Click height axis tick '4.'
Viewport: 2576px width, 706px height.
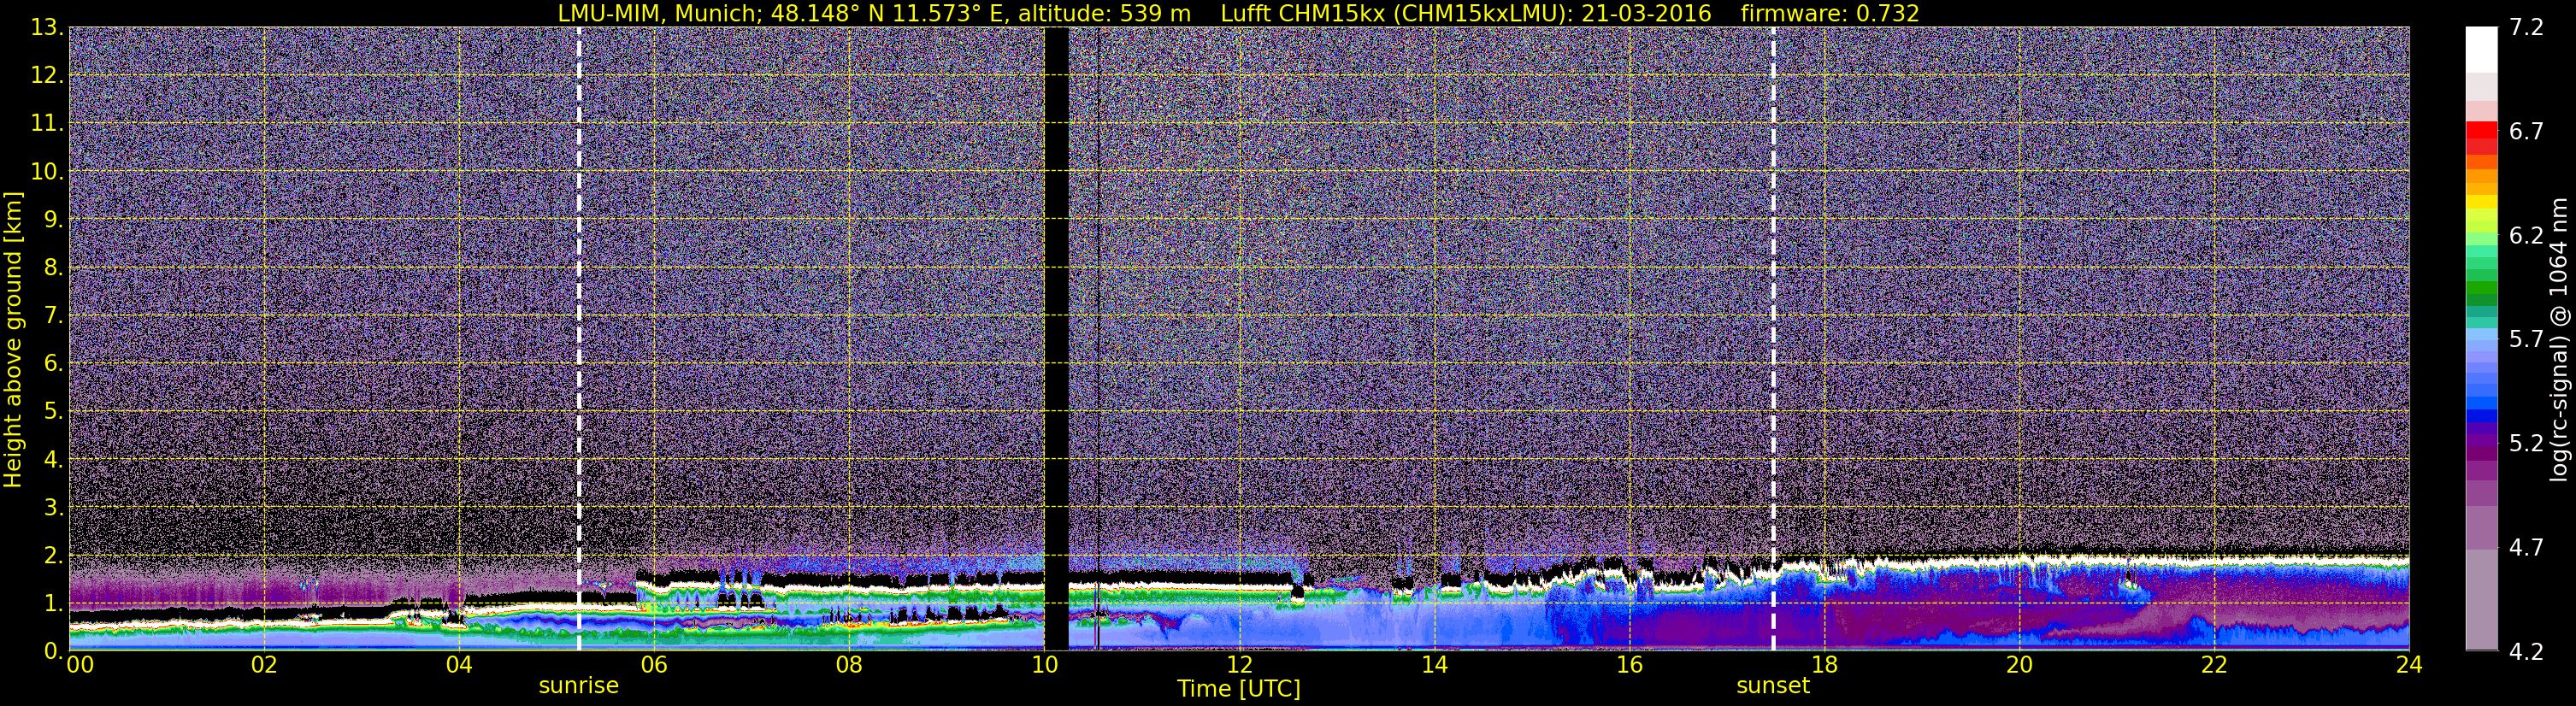point(53,460)
